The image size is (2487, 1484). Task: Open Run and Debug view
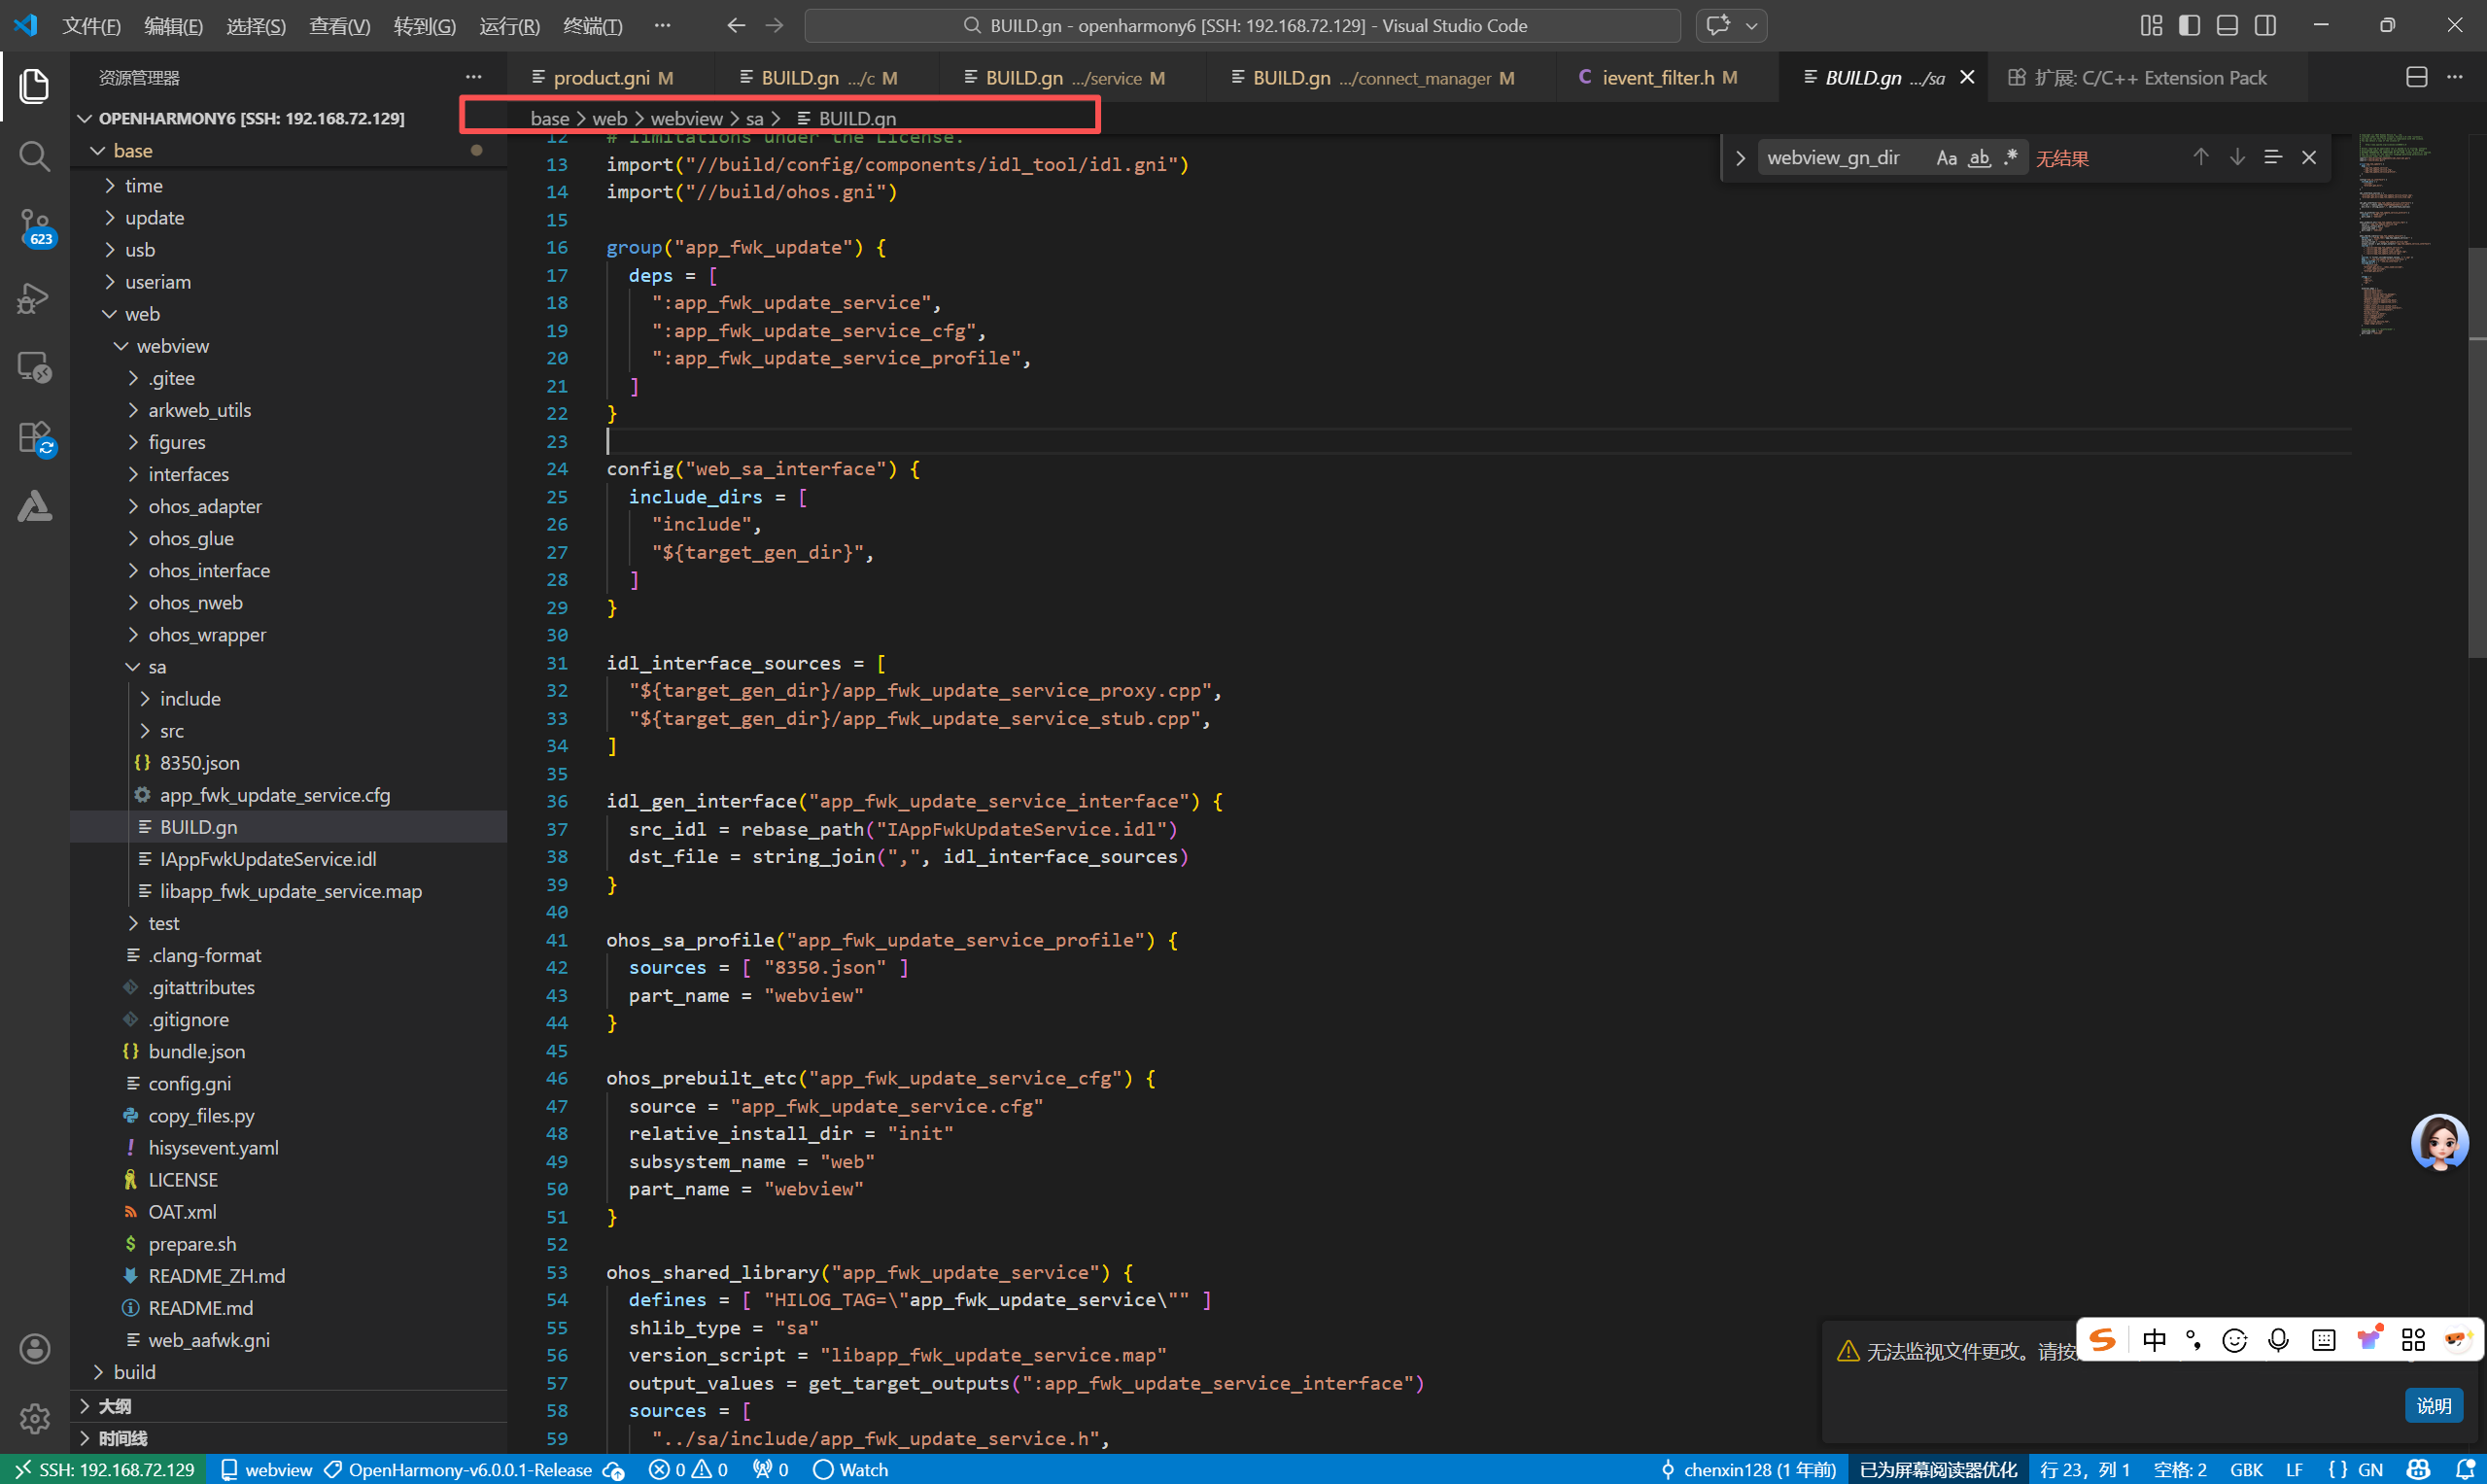[x=34, y=298]
